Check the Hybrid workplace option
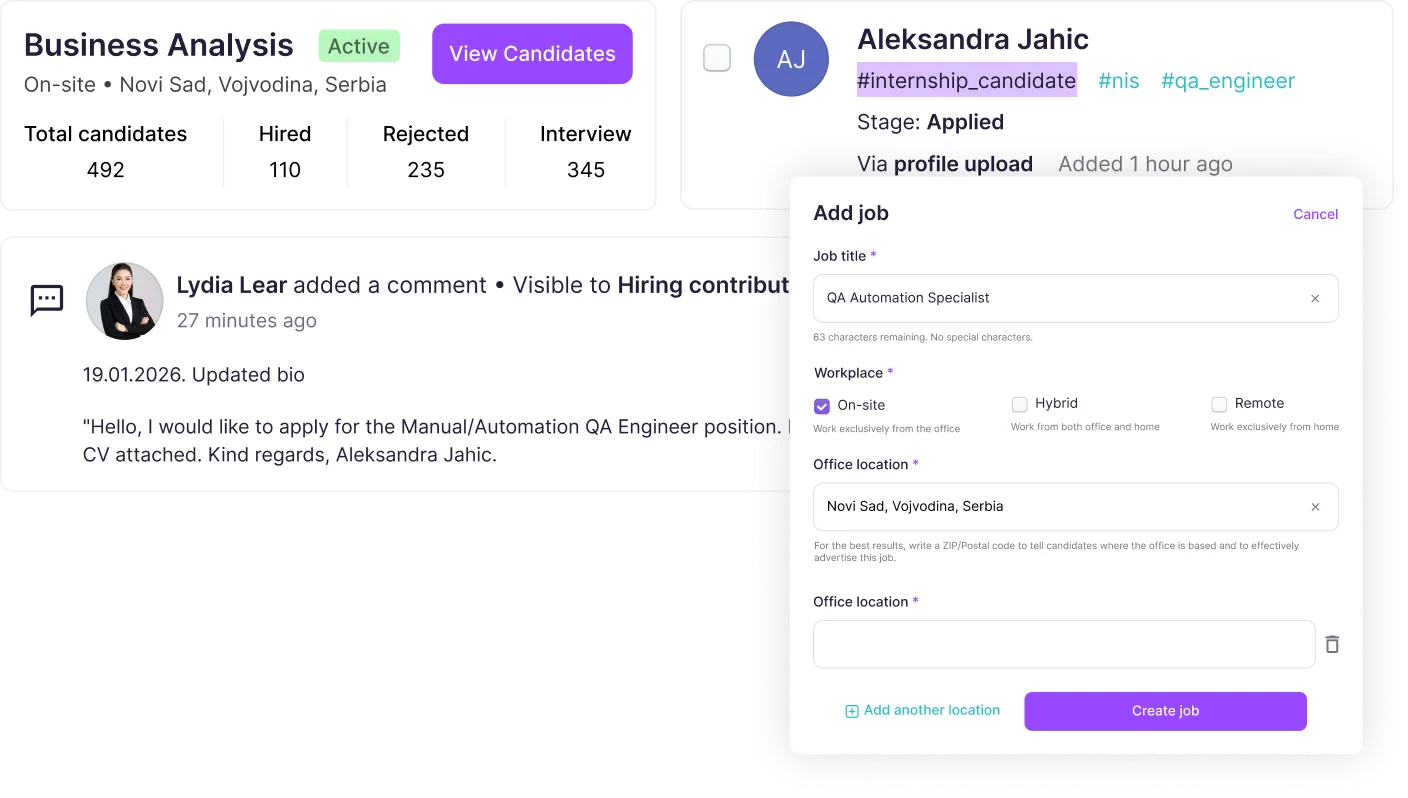This screenshot has height=798, width=1408. pos(1020,404)
